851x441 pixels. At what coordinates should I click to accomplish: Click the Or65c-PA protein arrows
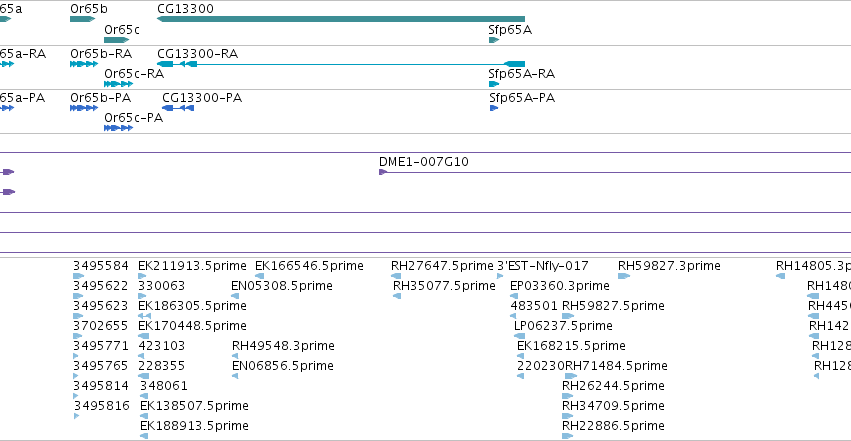[x=118, y=128]
